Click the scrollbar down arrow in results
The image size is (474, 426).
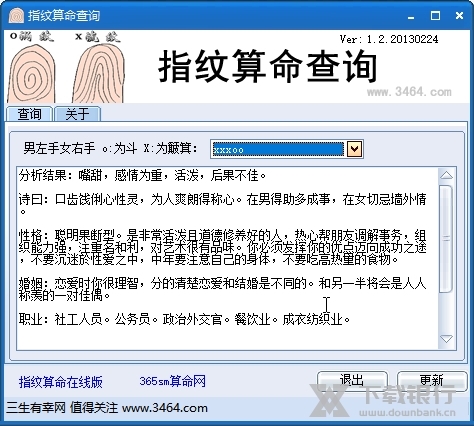point(446,339)
